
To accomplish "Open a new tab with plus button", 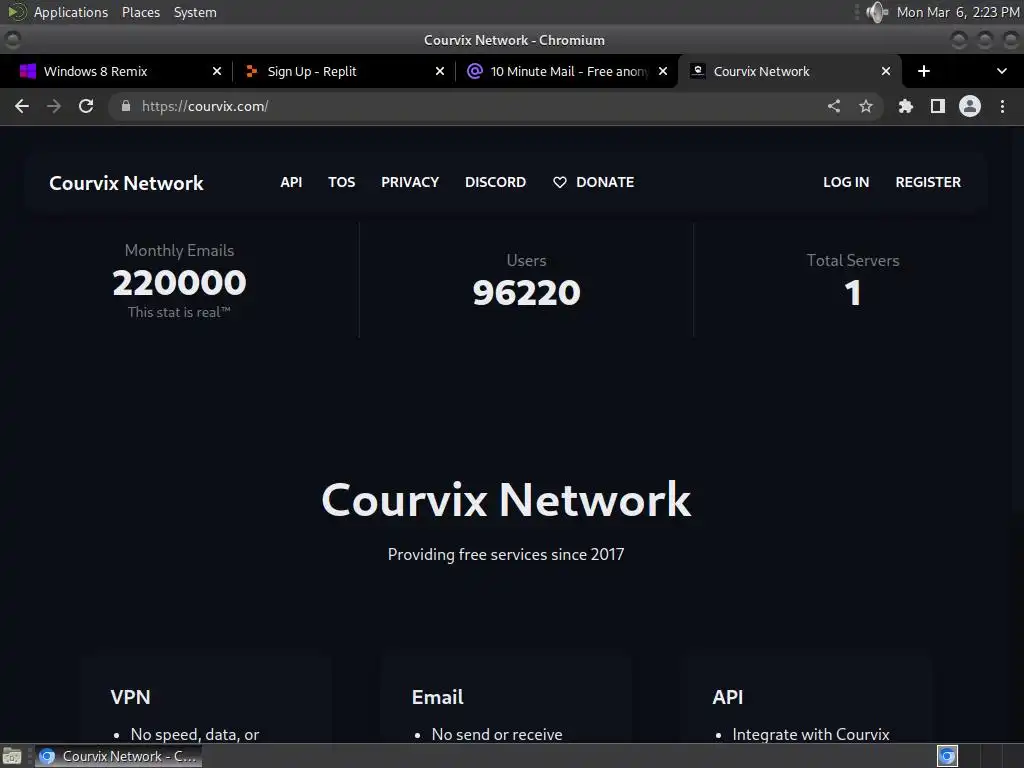I will 923,71.
